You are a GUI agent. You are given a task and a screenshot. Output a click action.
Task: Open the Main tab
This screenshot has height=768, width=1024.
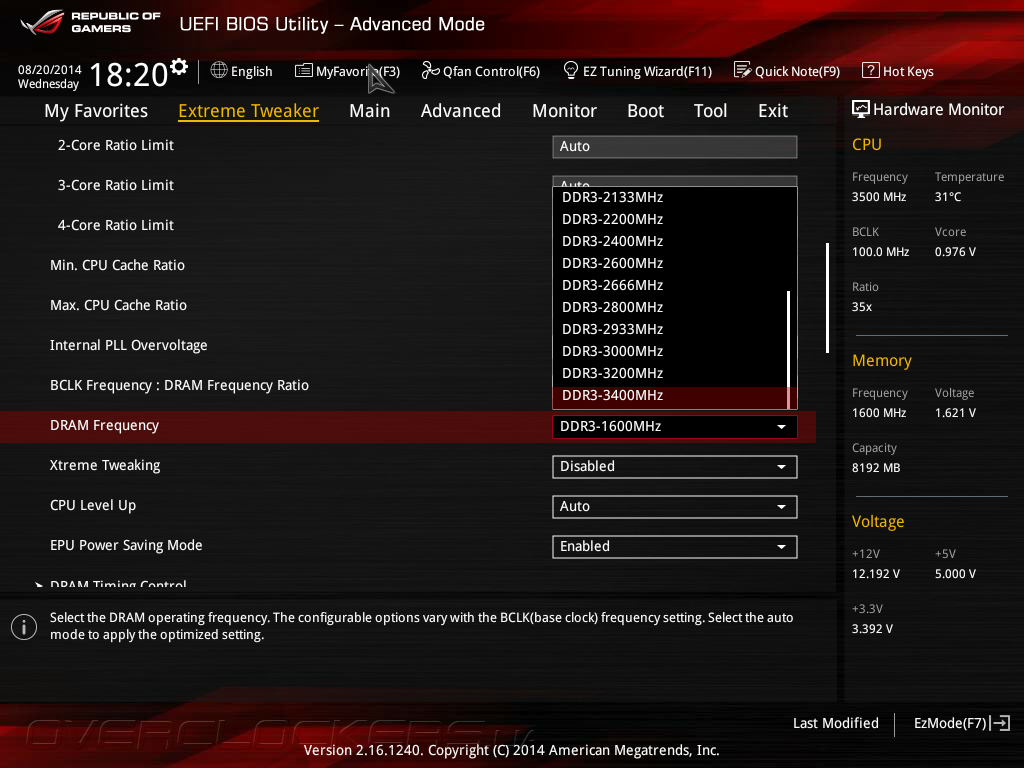pyautogui.click(x=370, y=111)
